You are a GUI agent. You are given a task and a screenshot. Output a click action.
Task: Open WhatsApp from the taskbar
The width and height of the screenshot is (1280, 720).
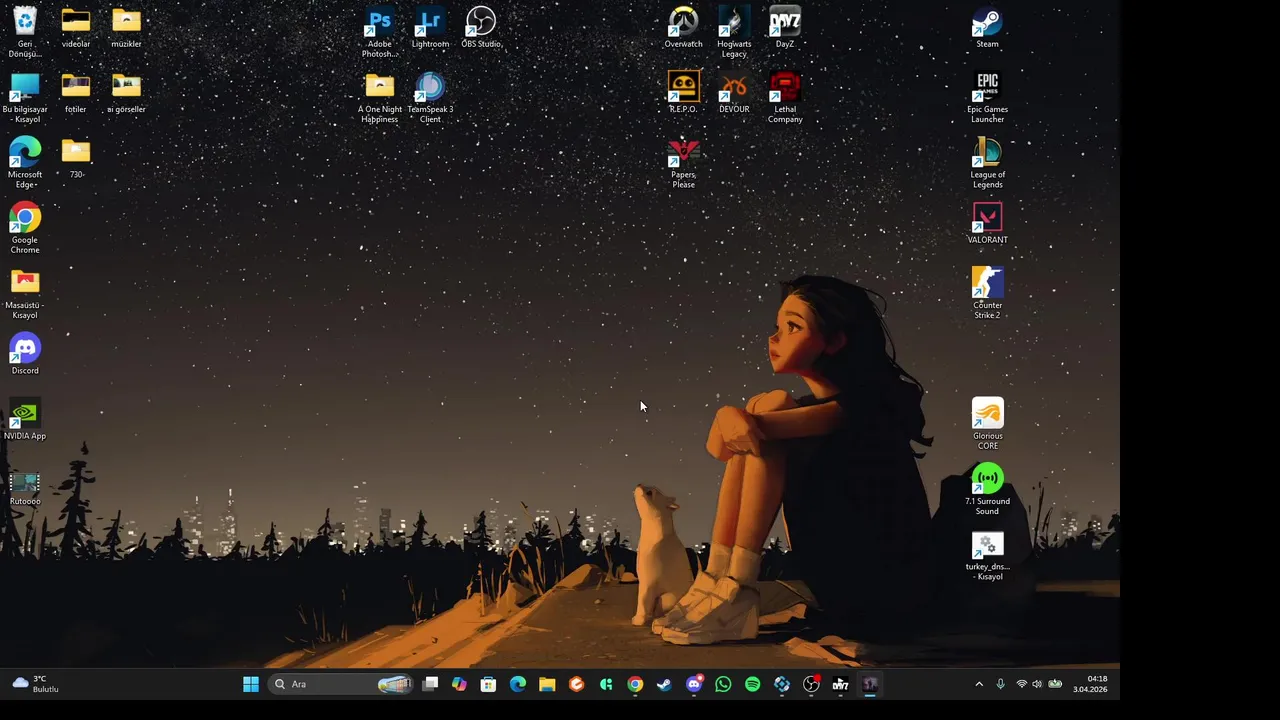coord(723,684)
